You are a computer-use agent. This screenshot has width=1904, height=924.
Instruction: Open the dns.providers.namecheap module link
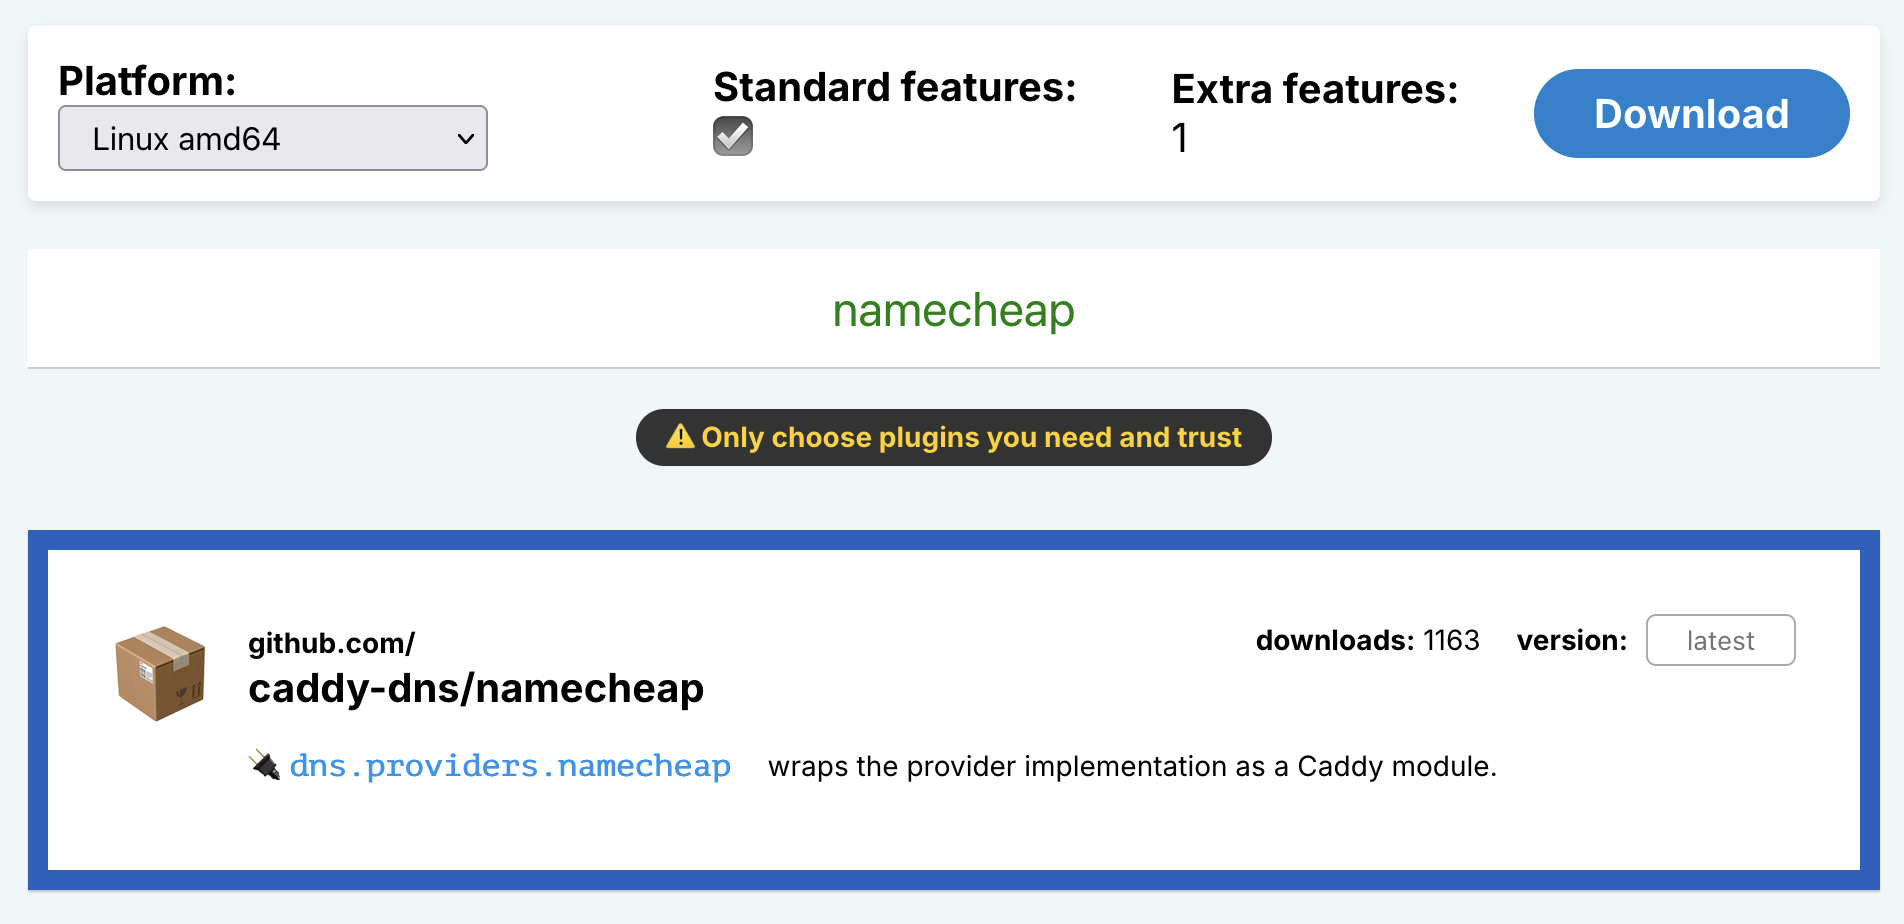tap(510, 766)
